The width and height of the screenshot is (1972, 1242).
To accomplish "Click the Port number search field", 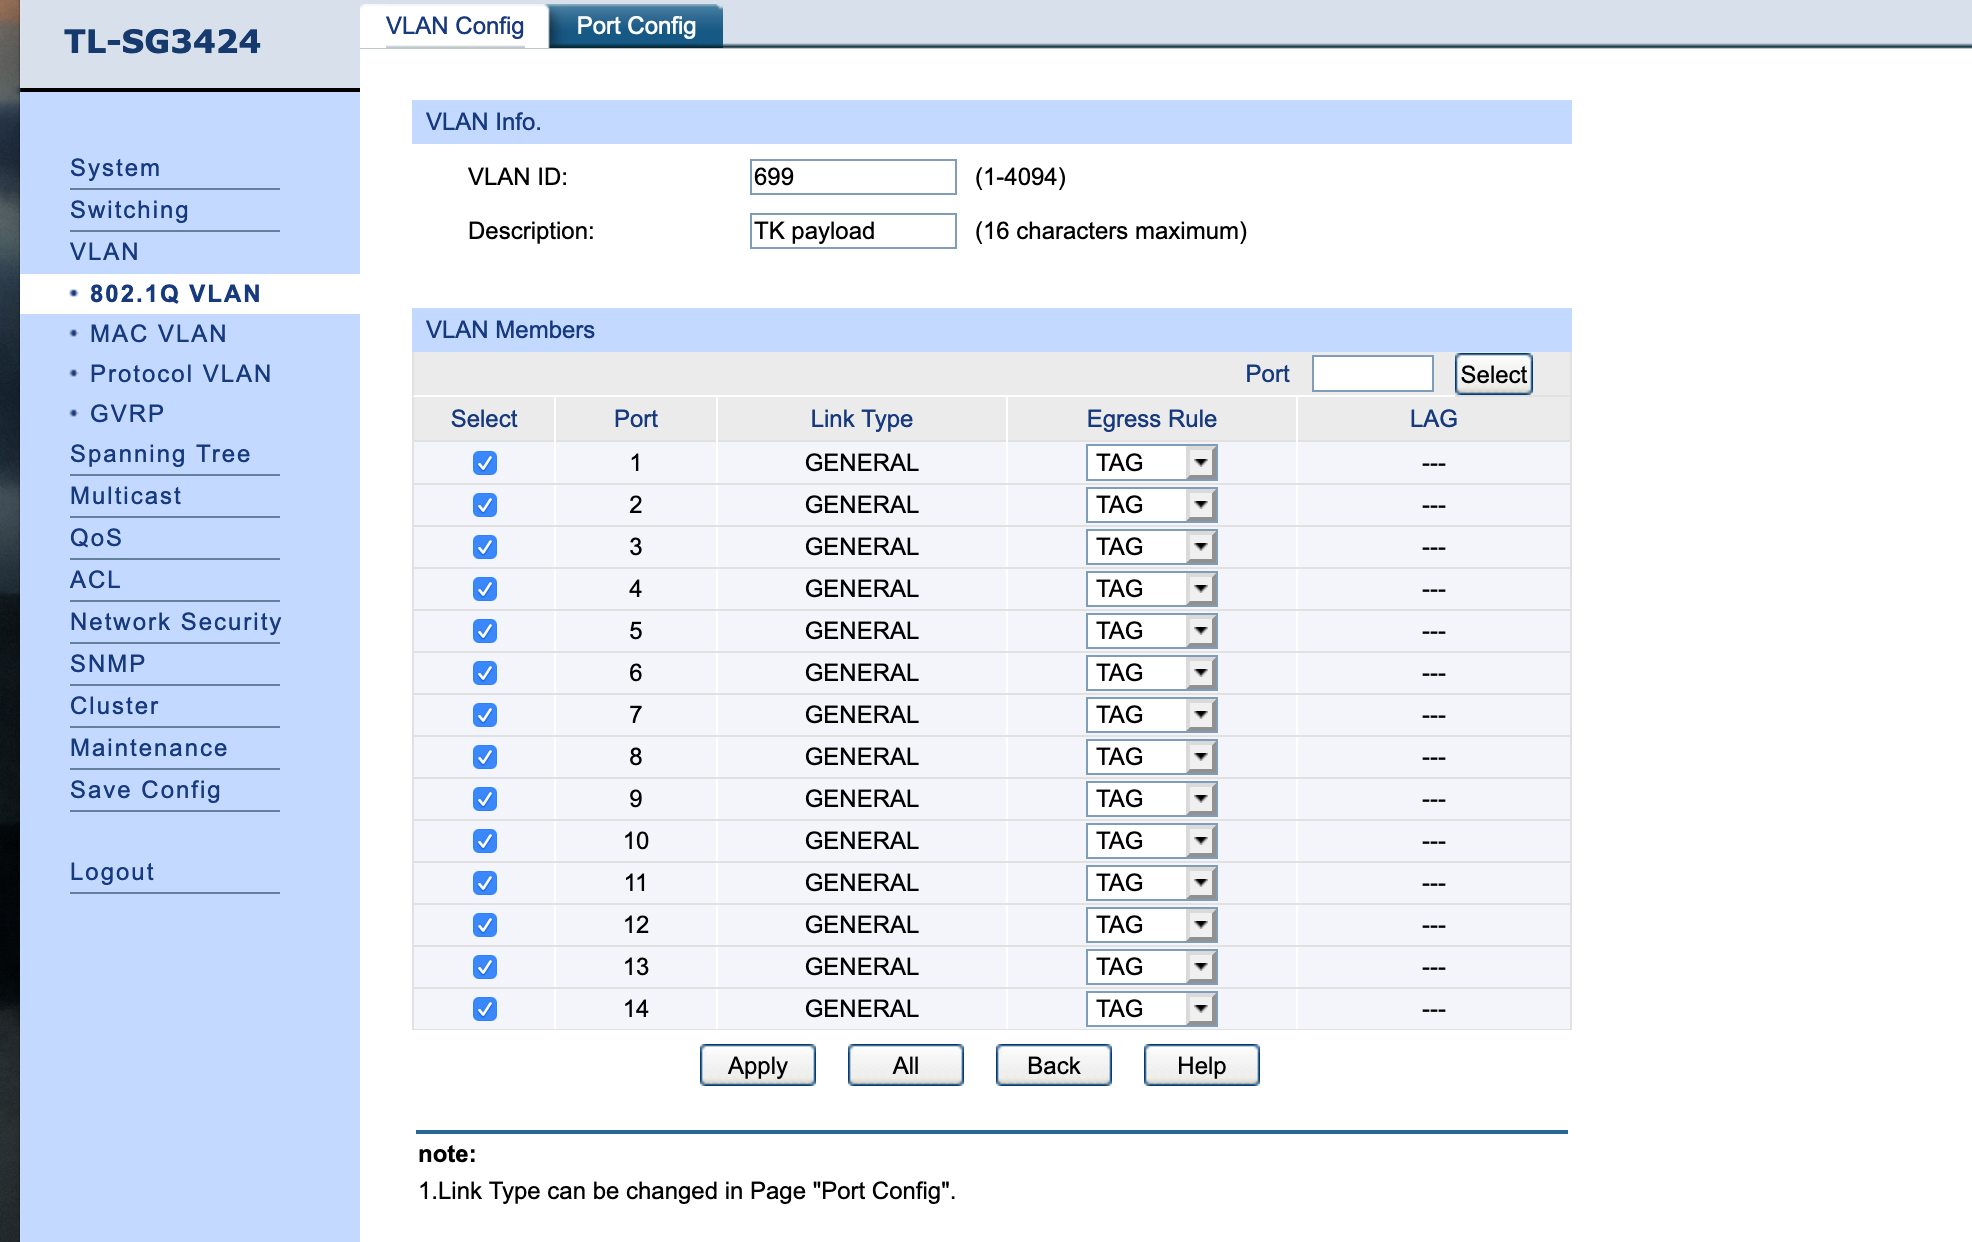I will coord(1372,374).
